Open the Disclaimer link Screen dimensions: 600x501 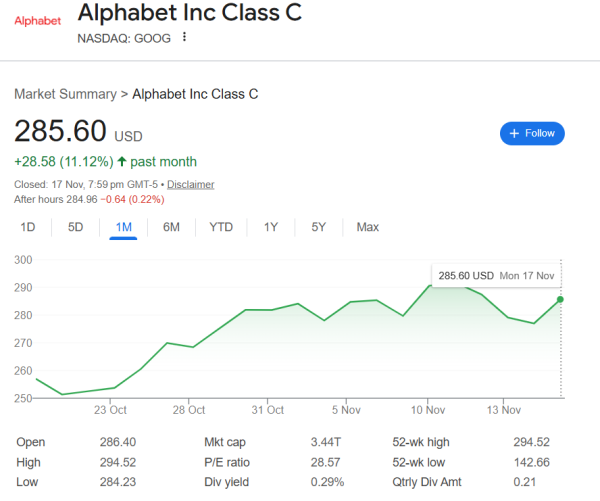[x=190, y=184]
